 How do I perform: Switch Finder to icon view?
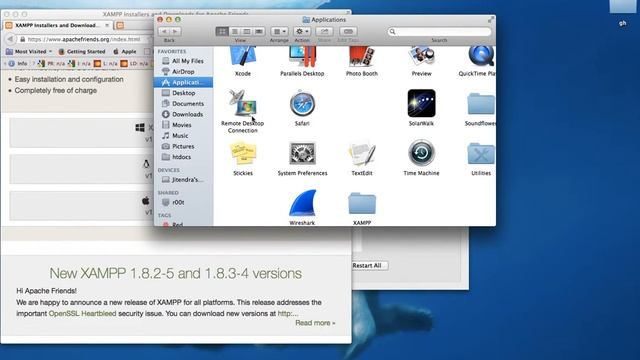[x=222, y=31]
